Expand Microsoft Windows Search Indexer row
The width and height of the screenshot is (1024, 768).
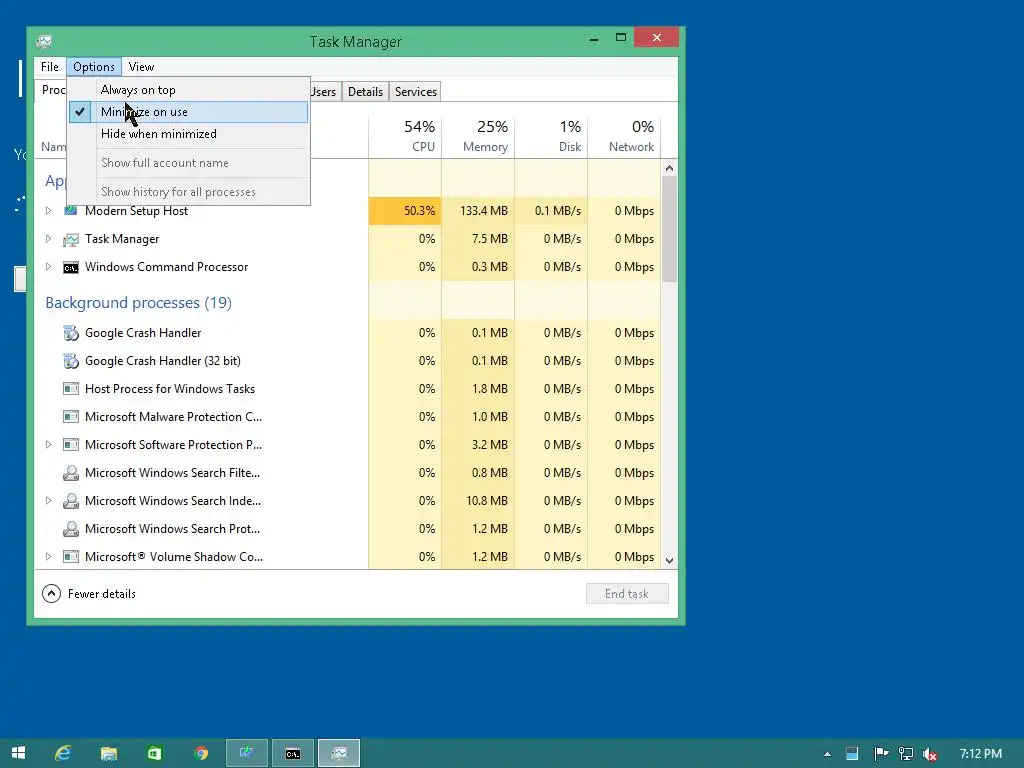coord(48,500)
